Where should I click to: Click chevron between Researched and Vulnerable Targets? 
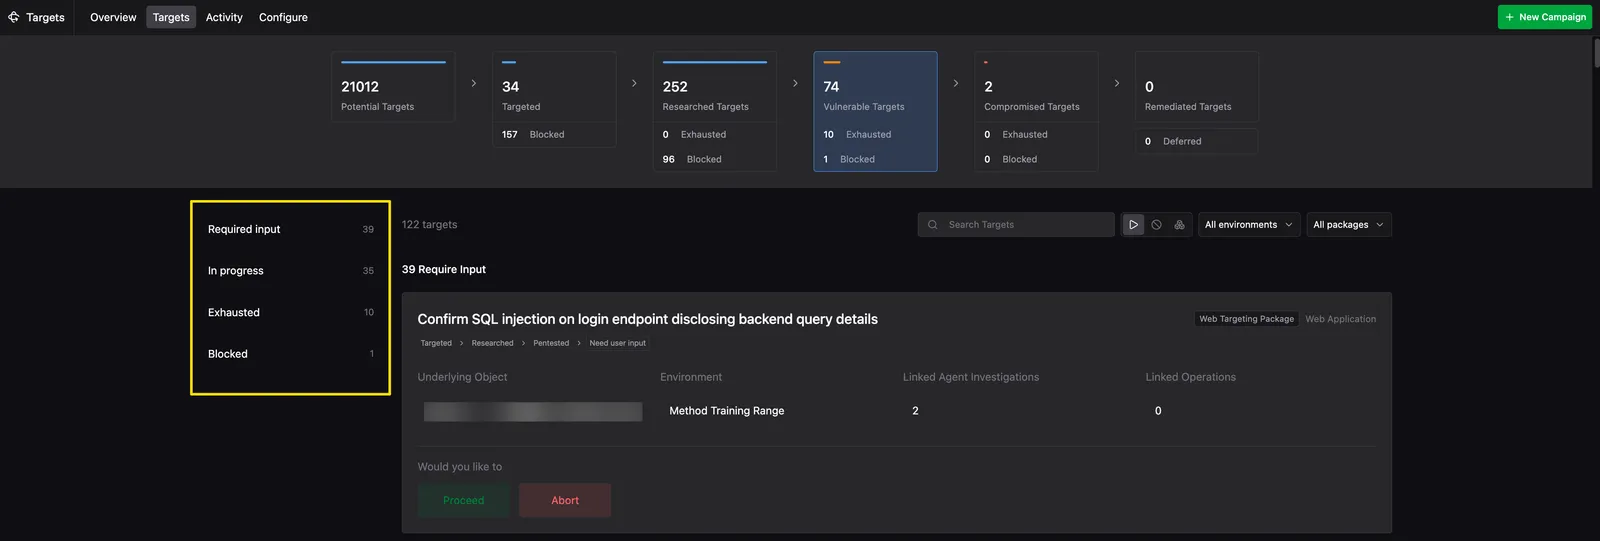coord(795,83)
